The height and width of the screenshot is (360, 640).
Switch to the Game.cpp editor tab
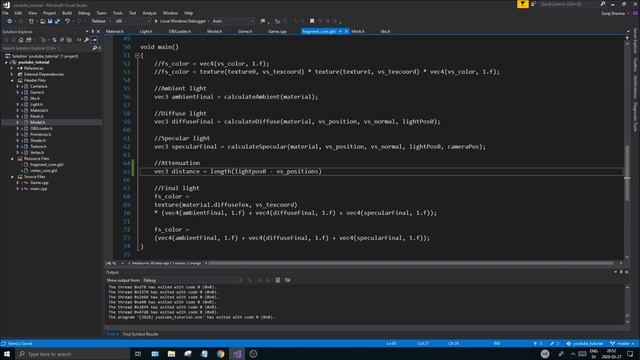(277, 31)
